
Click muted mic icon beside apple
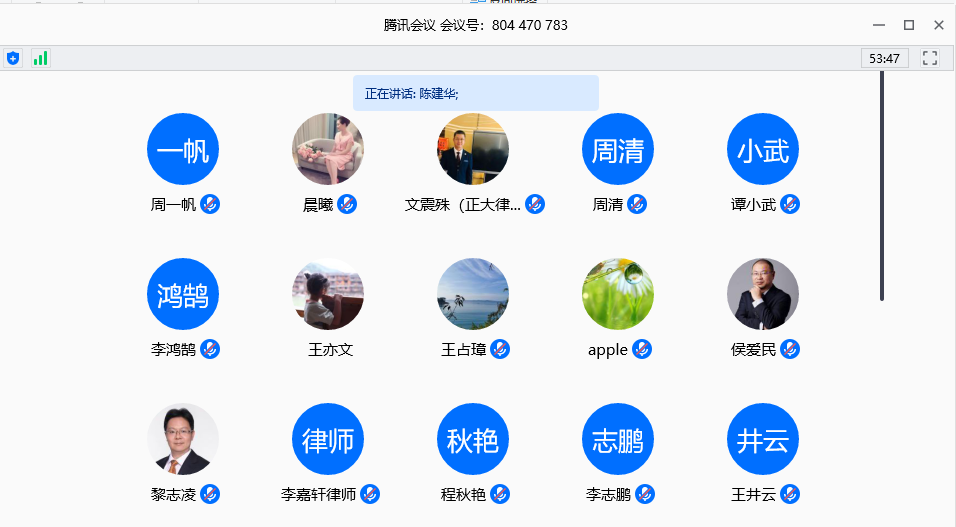pyautogui.click(x=641, y=349)
